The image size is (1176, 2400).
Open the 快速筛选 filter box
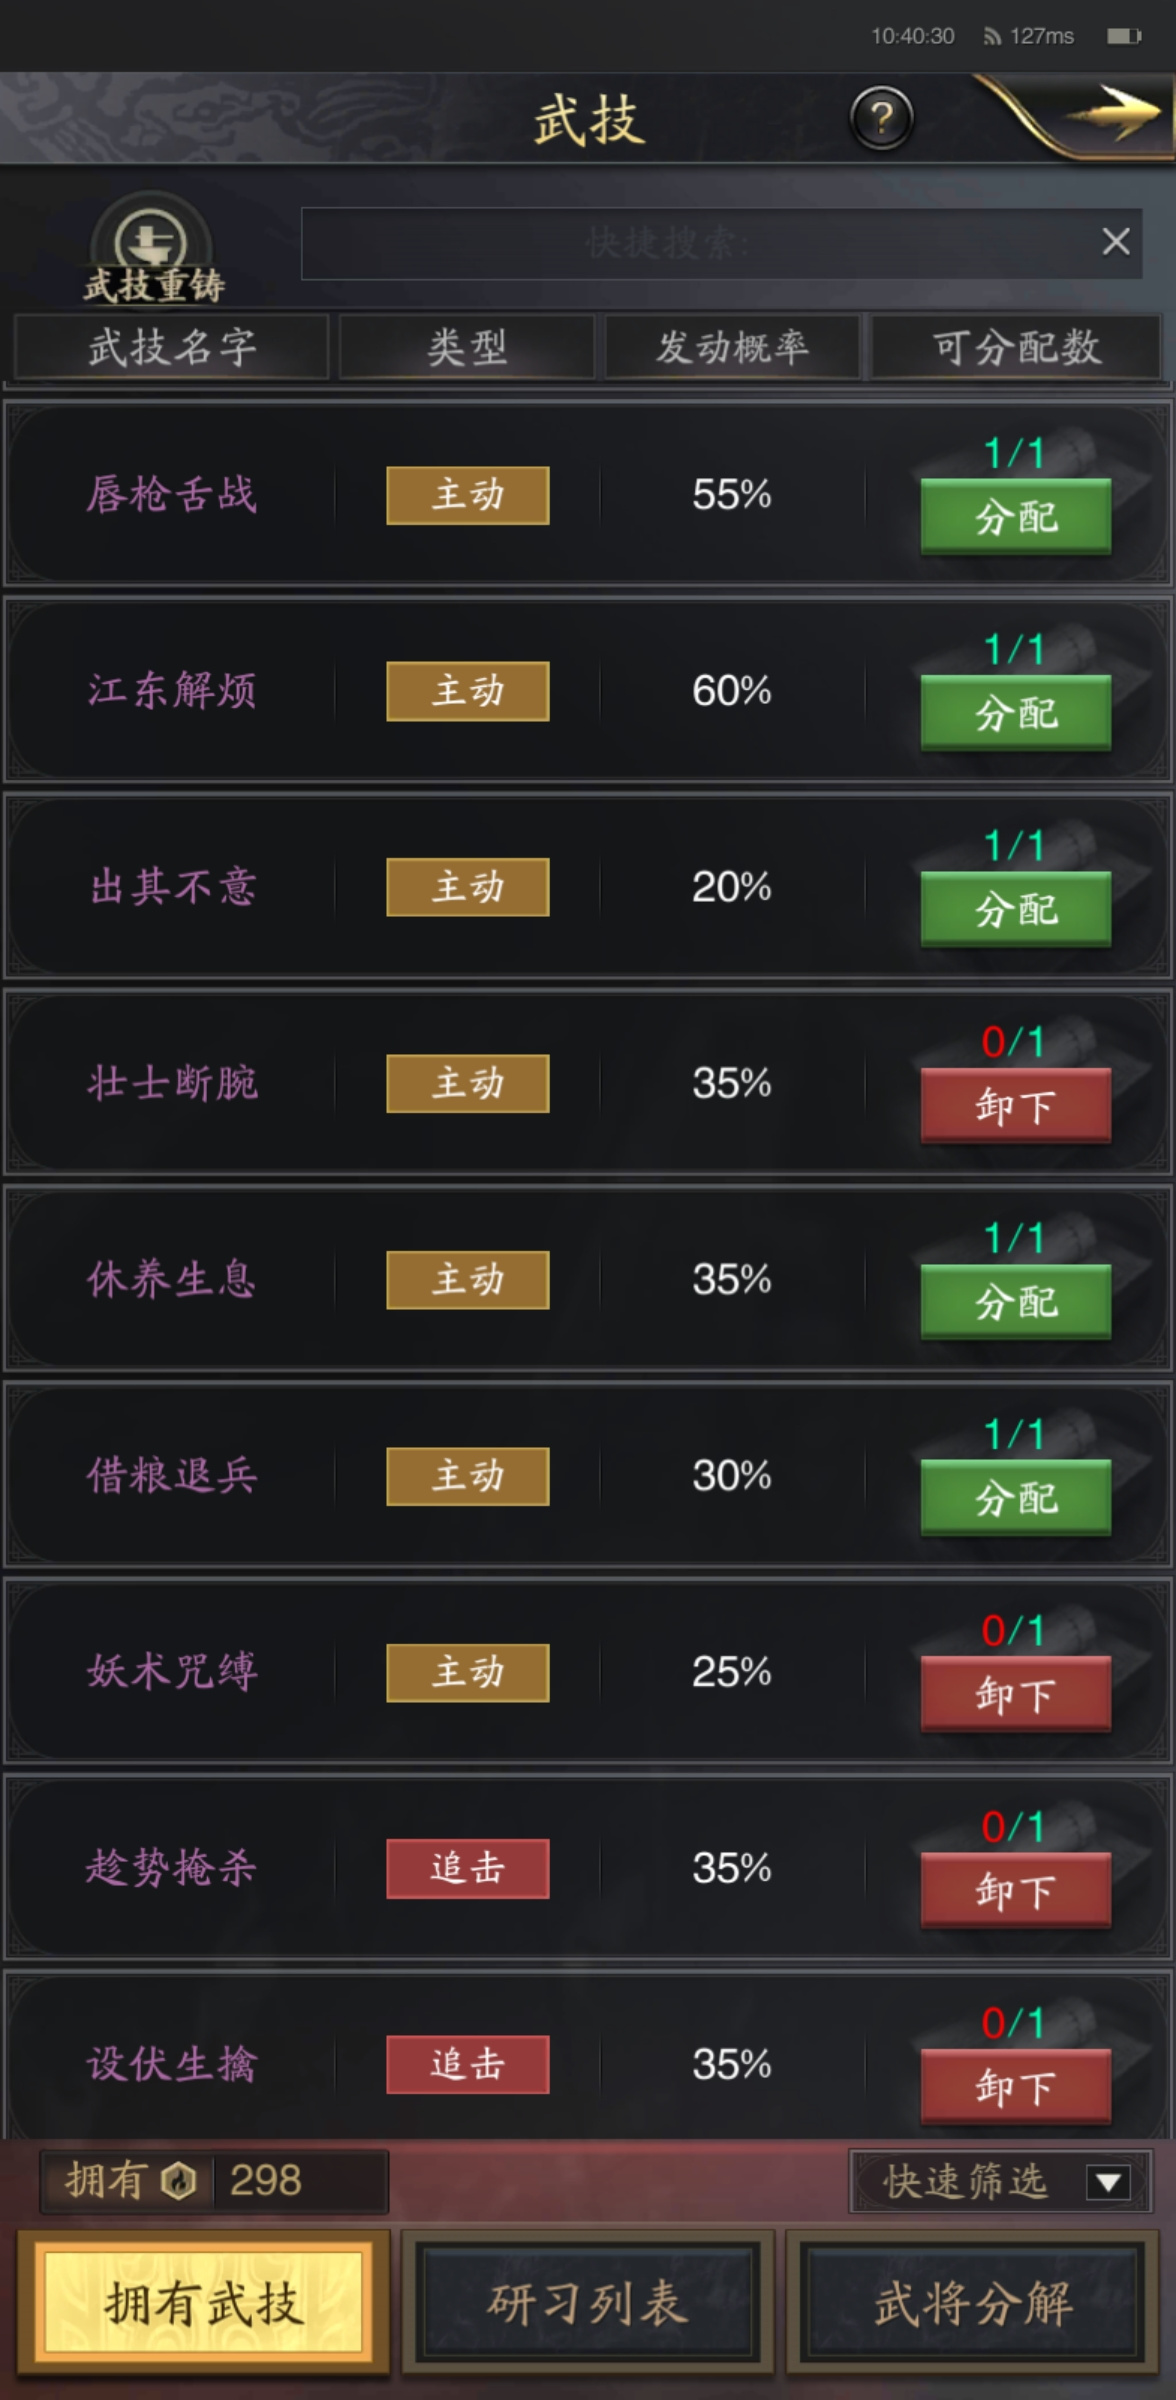pyautogui.click(x=1000, y=2182)
